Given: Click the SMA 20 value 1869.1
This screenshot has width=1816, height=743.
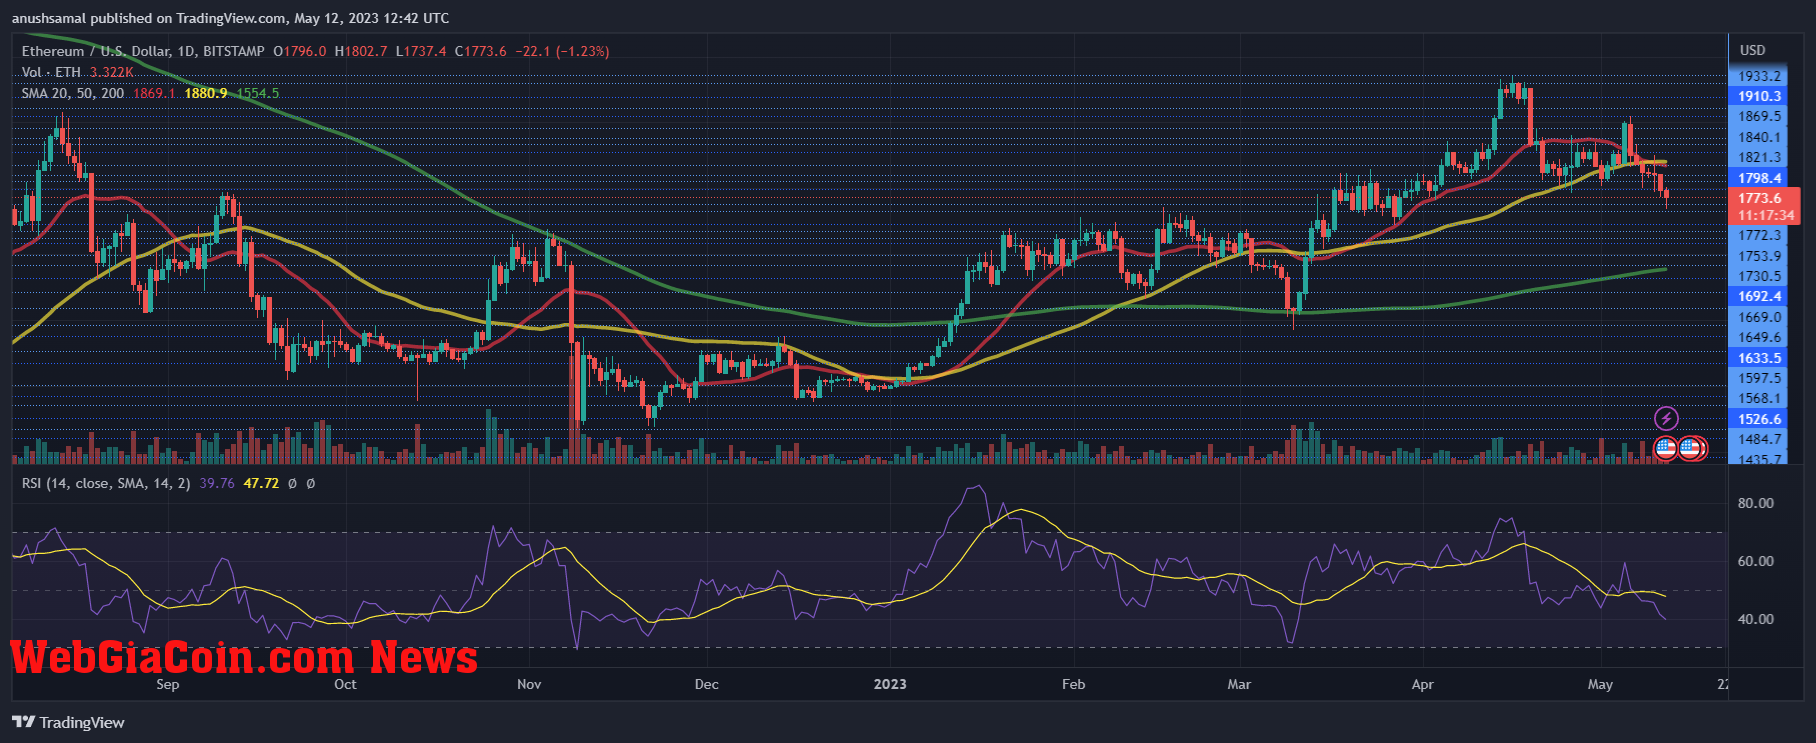Looking at the screenshot, I should click(154, 93).
